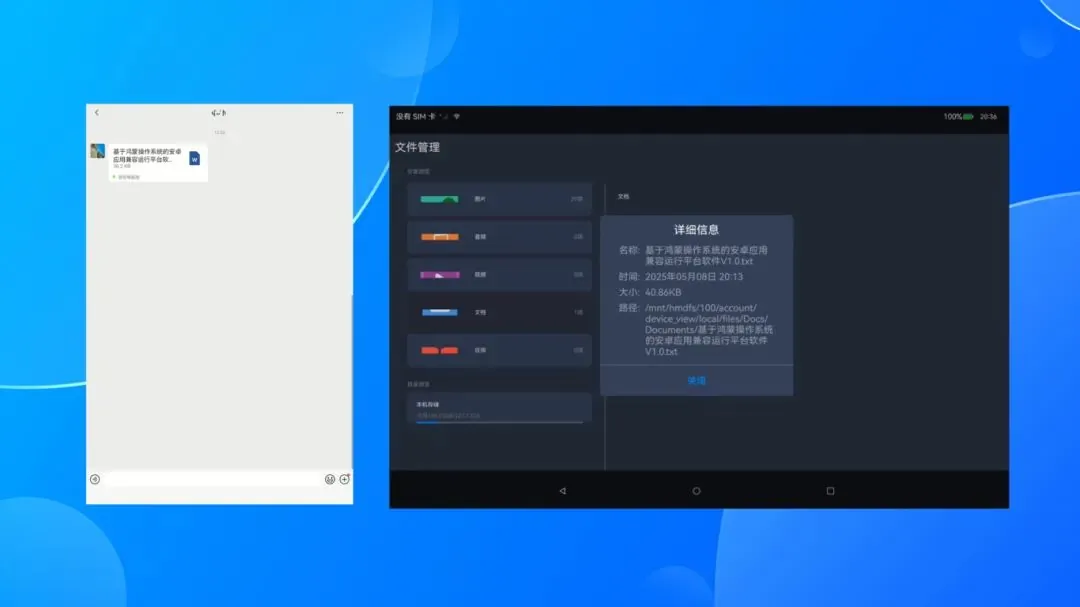Click the path starting /mnt/hmdfs/100/account/

[x=709, y=329]
